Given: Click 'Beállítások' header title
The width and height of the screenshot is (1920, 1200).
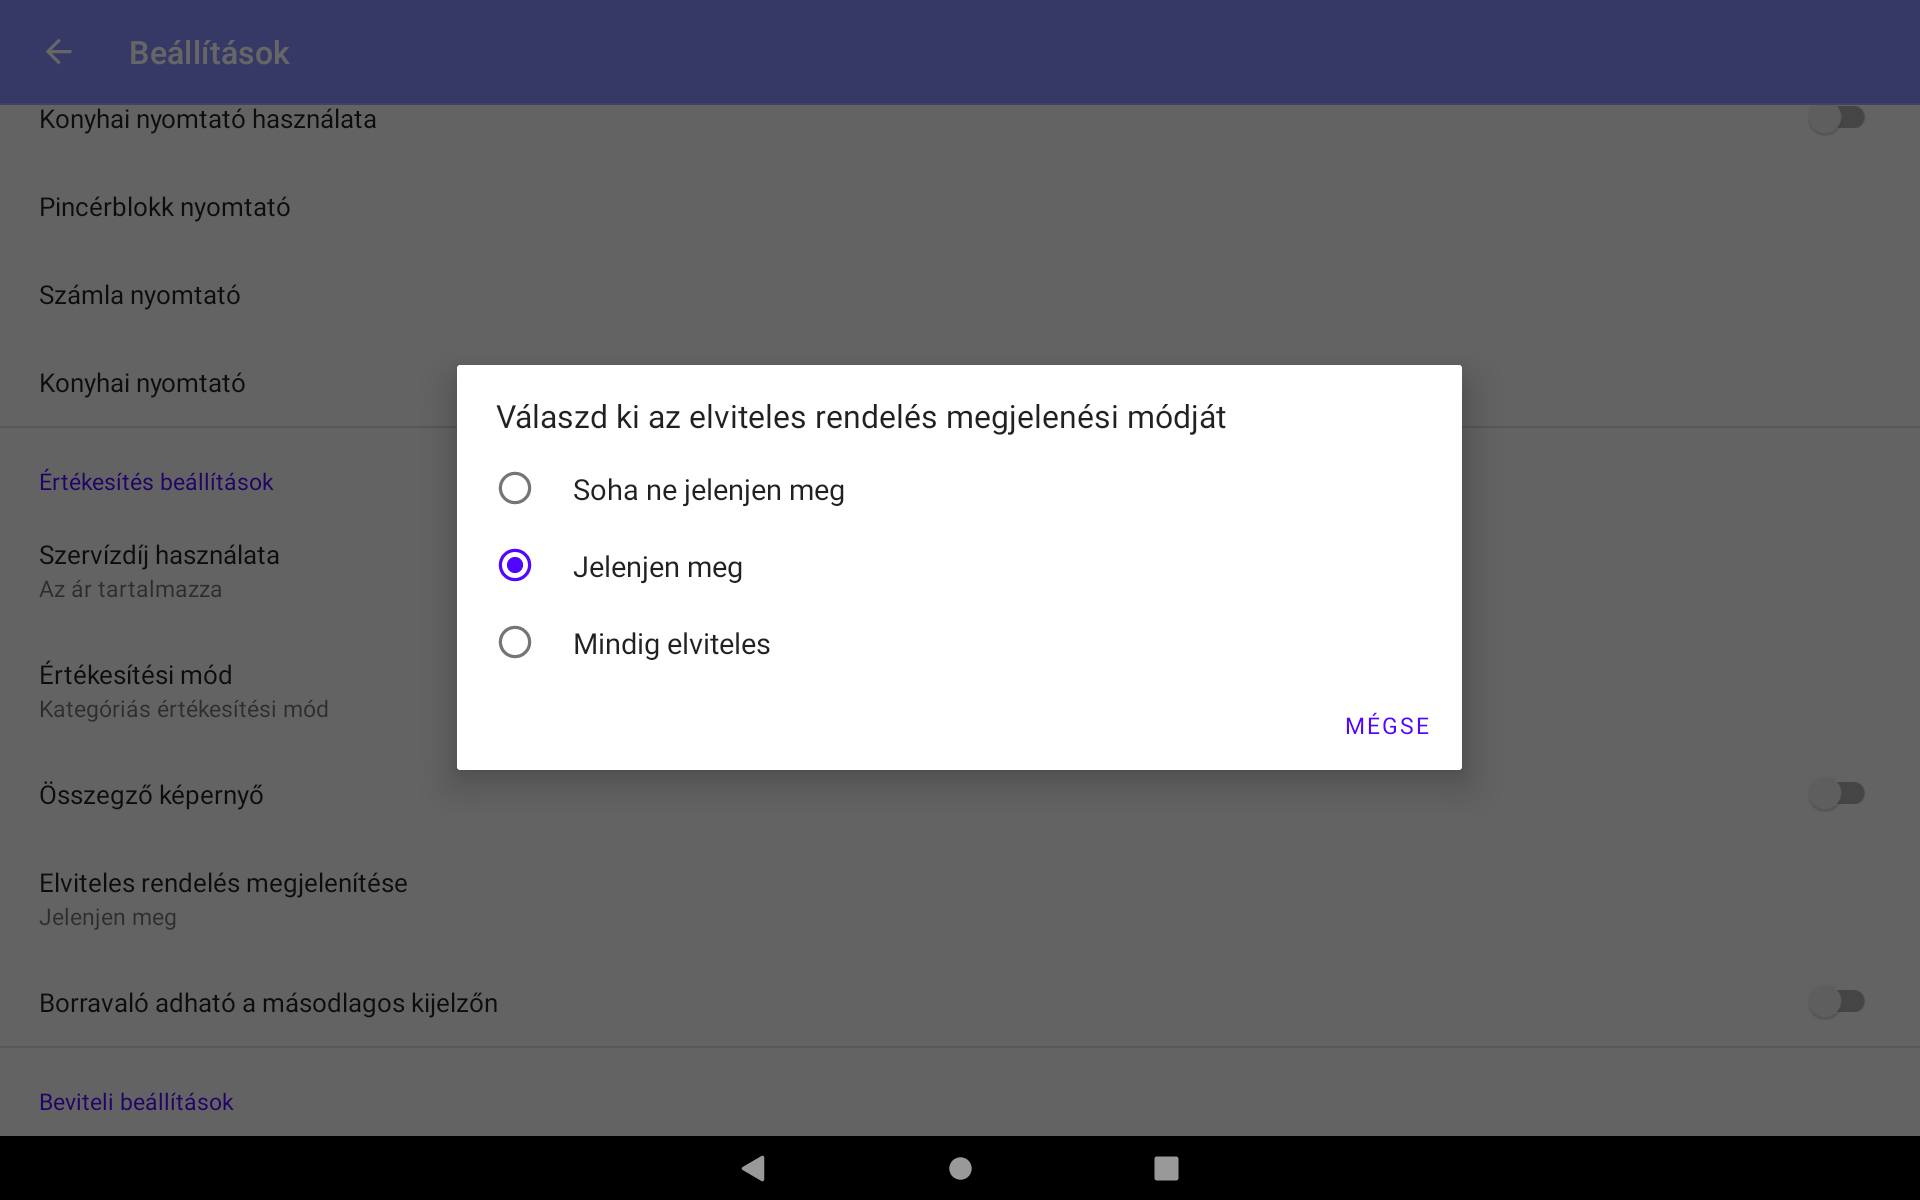Looking at the screenshot, I should pyautogui.click(x=209, y=53).
